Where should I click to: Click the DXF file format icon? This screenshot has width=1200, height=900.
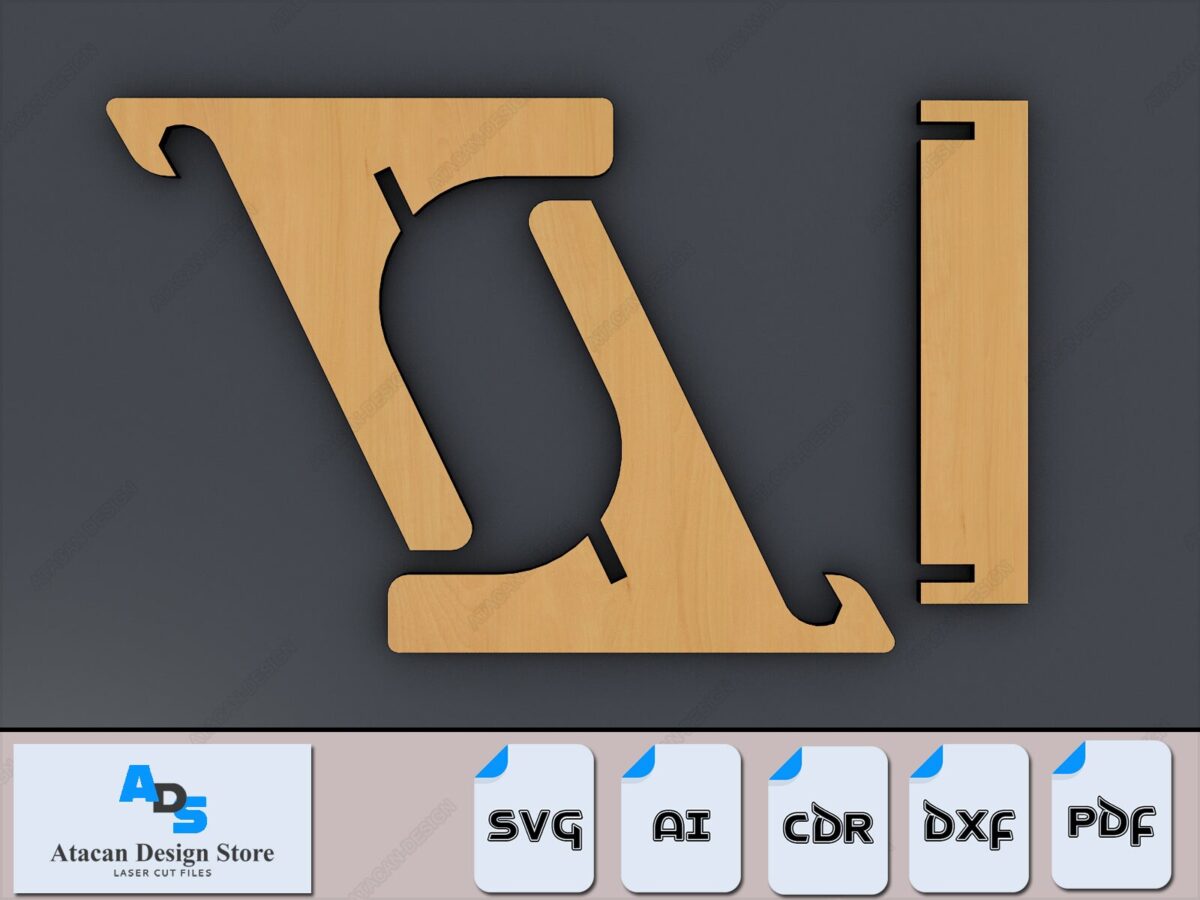[x=968, y=818]
